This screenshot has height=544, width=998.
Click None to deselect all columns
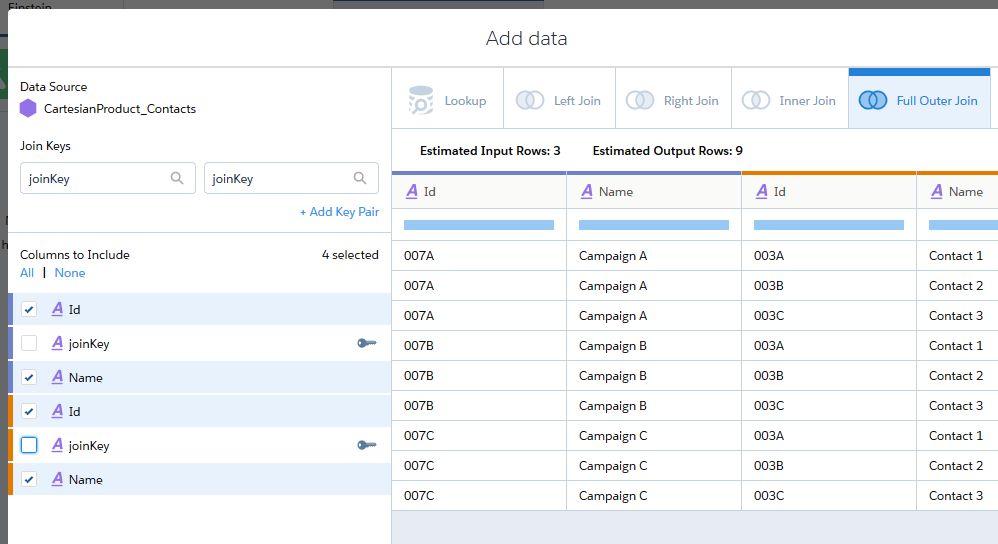point(70,273)
